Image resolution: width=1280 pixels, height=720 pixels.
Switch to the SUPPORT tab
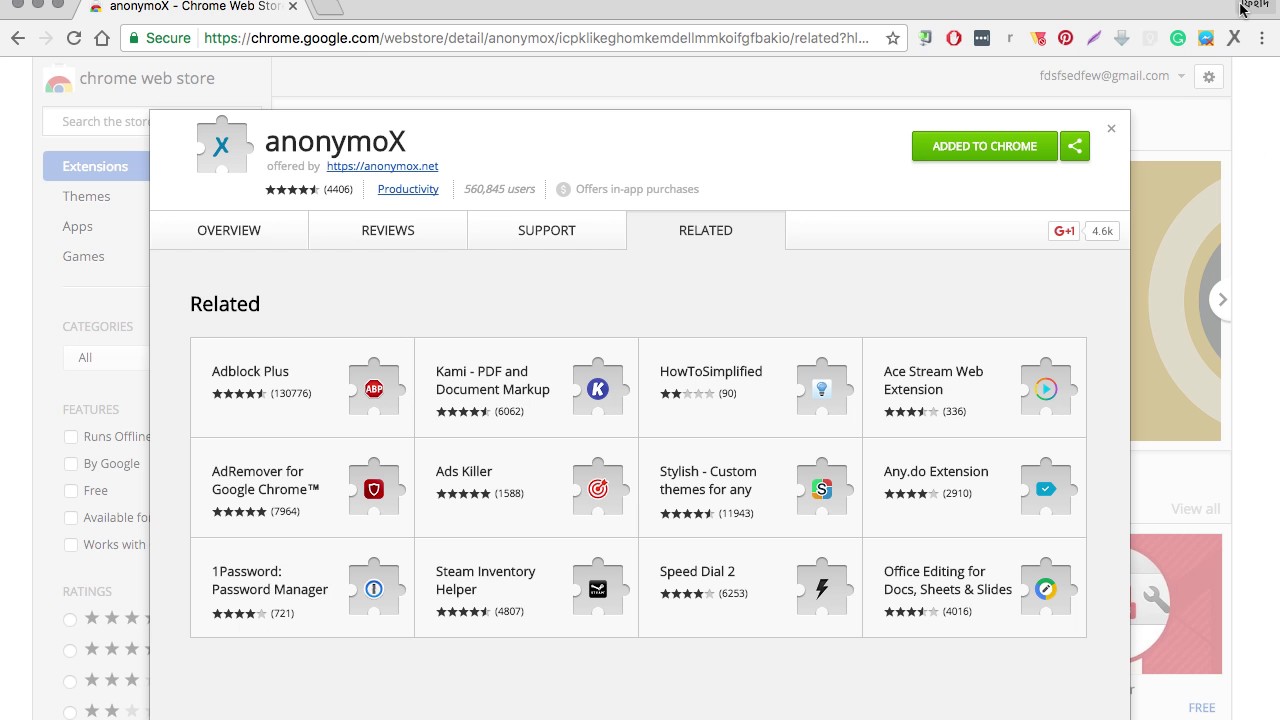pos(547,230)
